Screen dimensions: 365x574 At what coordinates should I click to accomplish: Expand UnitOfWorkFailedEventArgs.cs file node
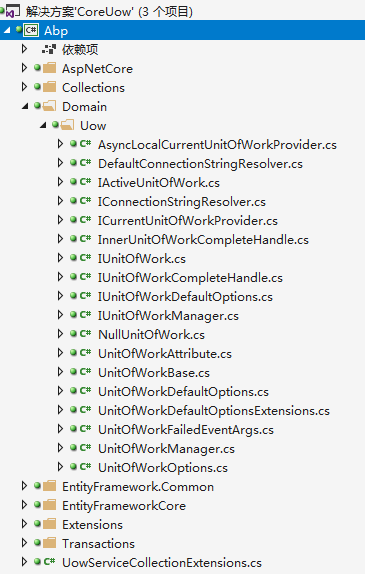(x=60, y=429)
